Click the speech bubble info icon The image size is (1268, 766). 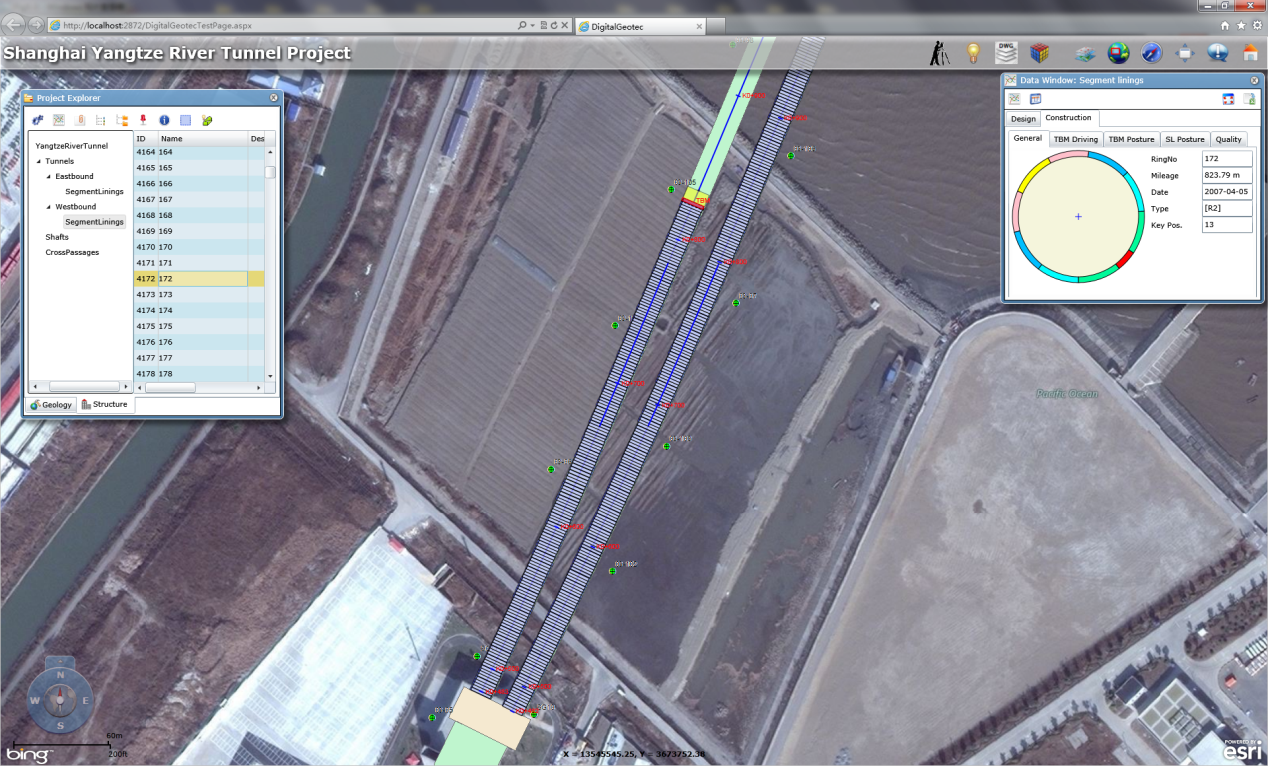coord(1218,53)
